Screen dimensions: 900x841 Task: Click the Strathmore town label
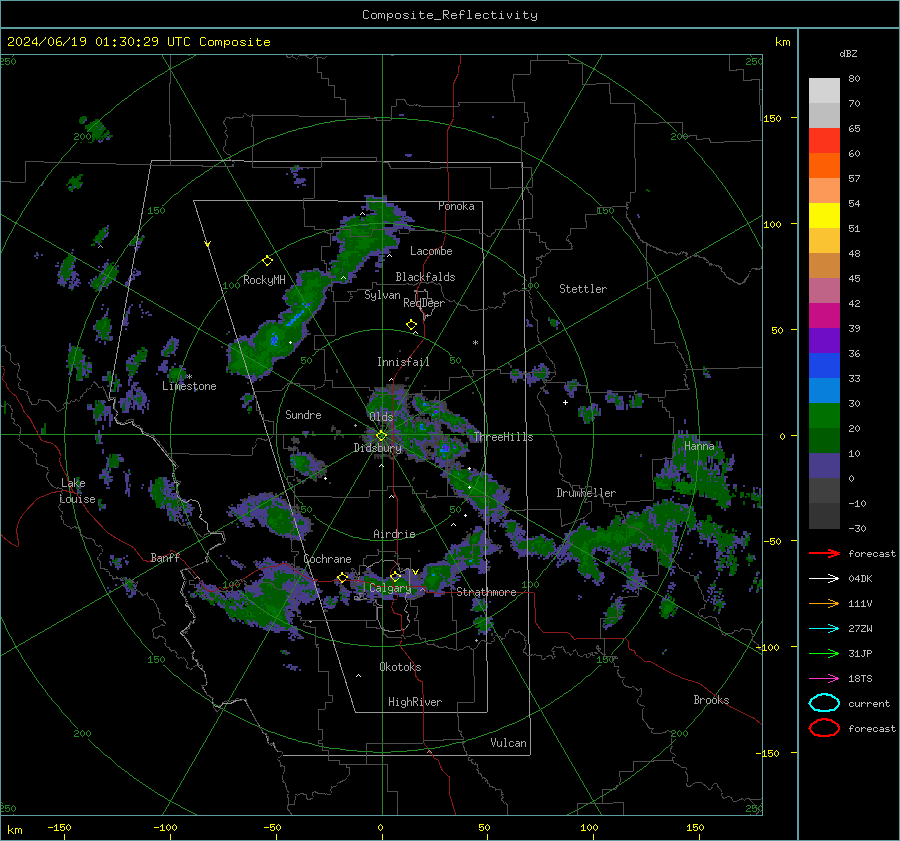tap(486, 592)
